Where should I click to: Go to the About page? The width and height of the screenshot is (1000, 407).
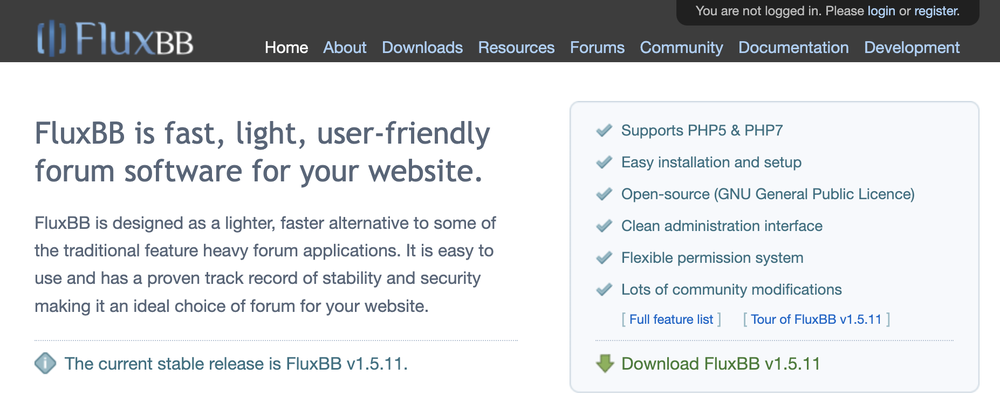pyautogui.click(x=345, y=48)
